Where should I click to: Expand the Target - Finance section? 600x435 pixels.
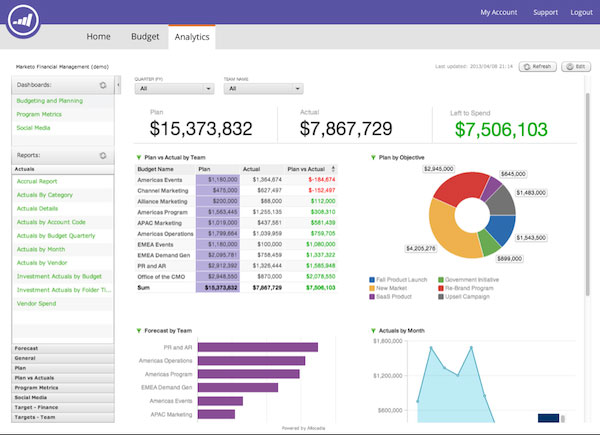click(63, 407)
